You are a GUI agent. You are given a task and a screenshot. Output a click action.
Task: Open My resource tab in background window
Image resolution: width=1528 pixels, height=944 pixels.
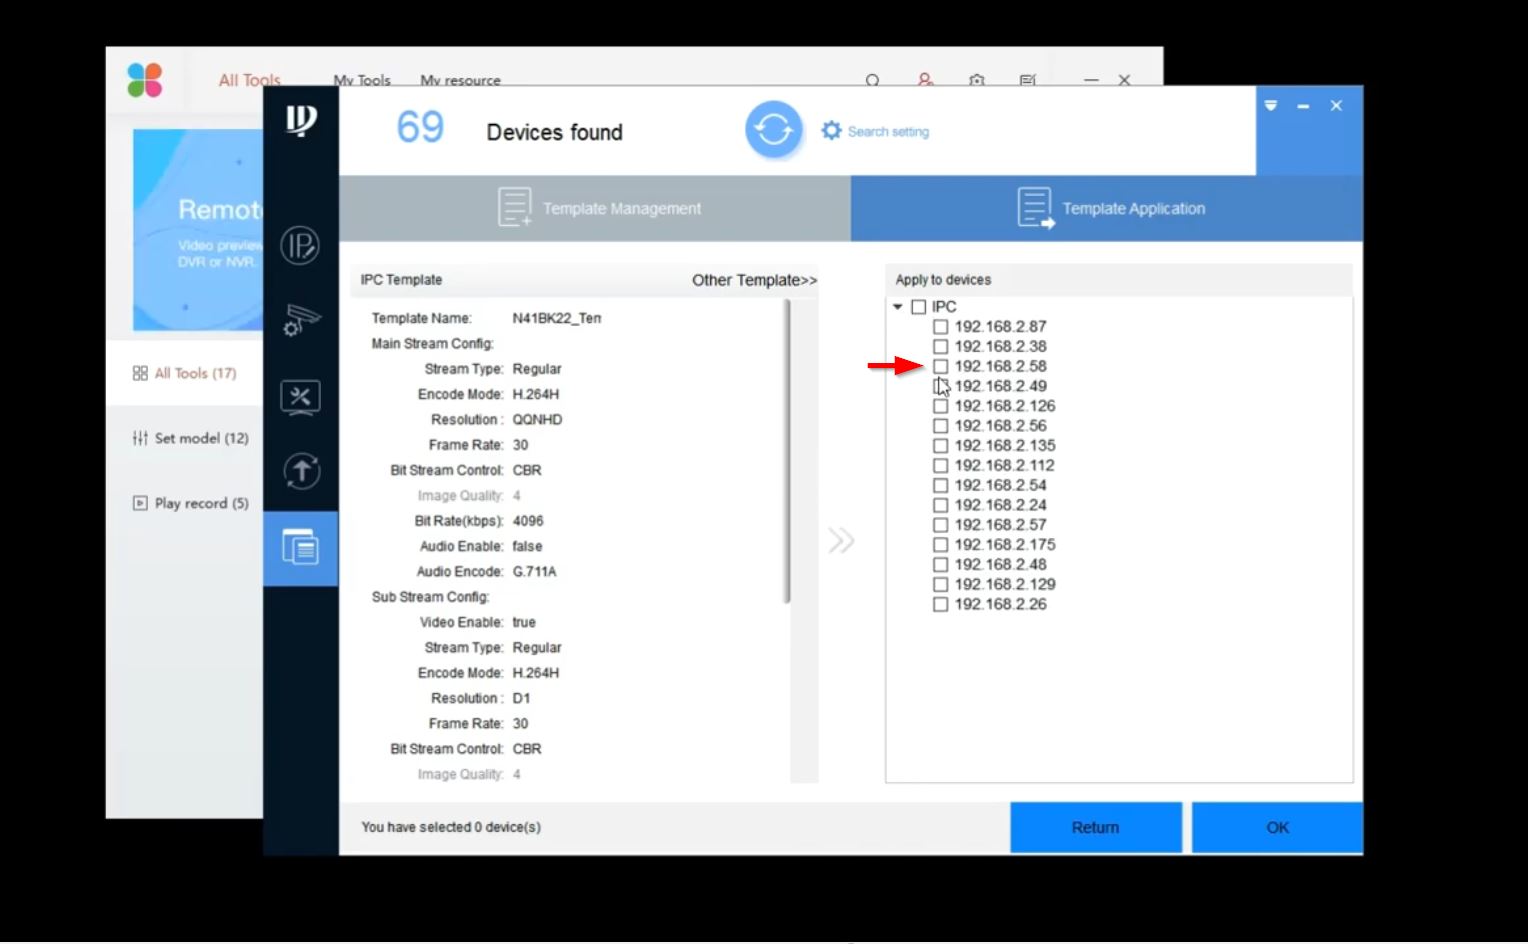click(460, 80)
